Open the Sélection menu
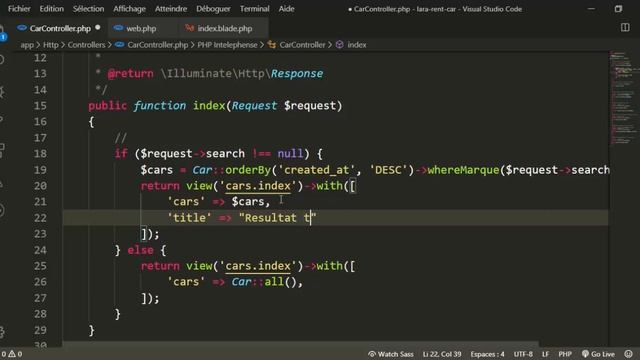Screen dimensions: 640x360 (88, 9)
